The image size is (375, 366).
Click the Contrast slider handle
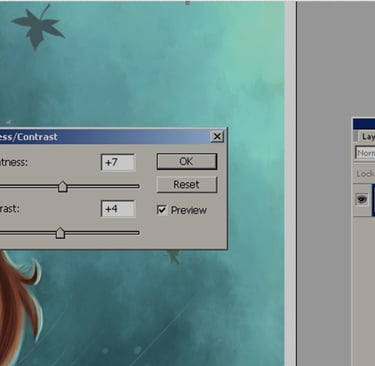click(x=60, y=233)
